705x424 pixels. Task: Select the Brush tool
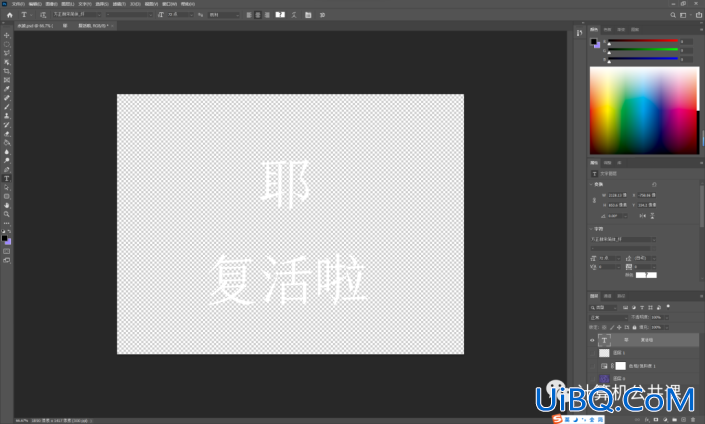point(7,107)
